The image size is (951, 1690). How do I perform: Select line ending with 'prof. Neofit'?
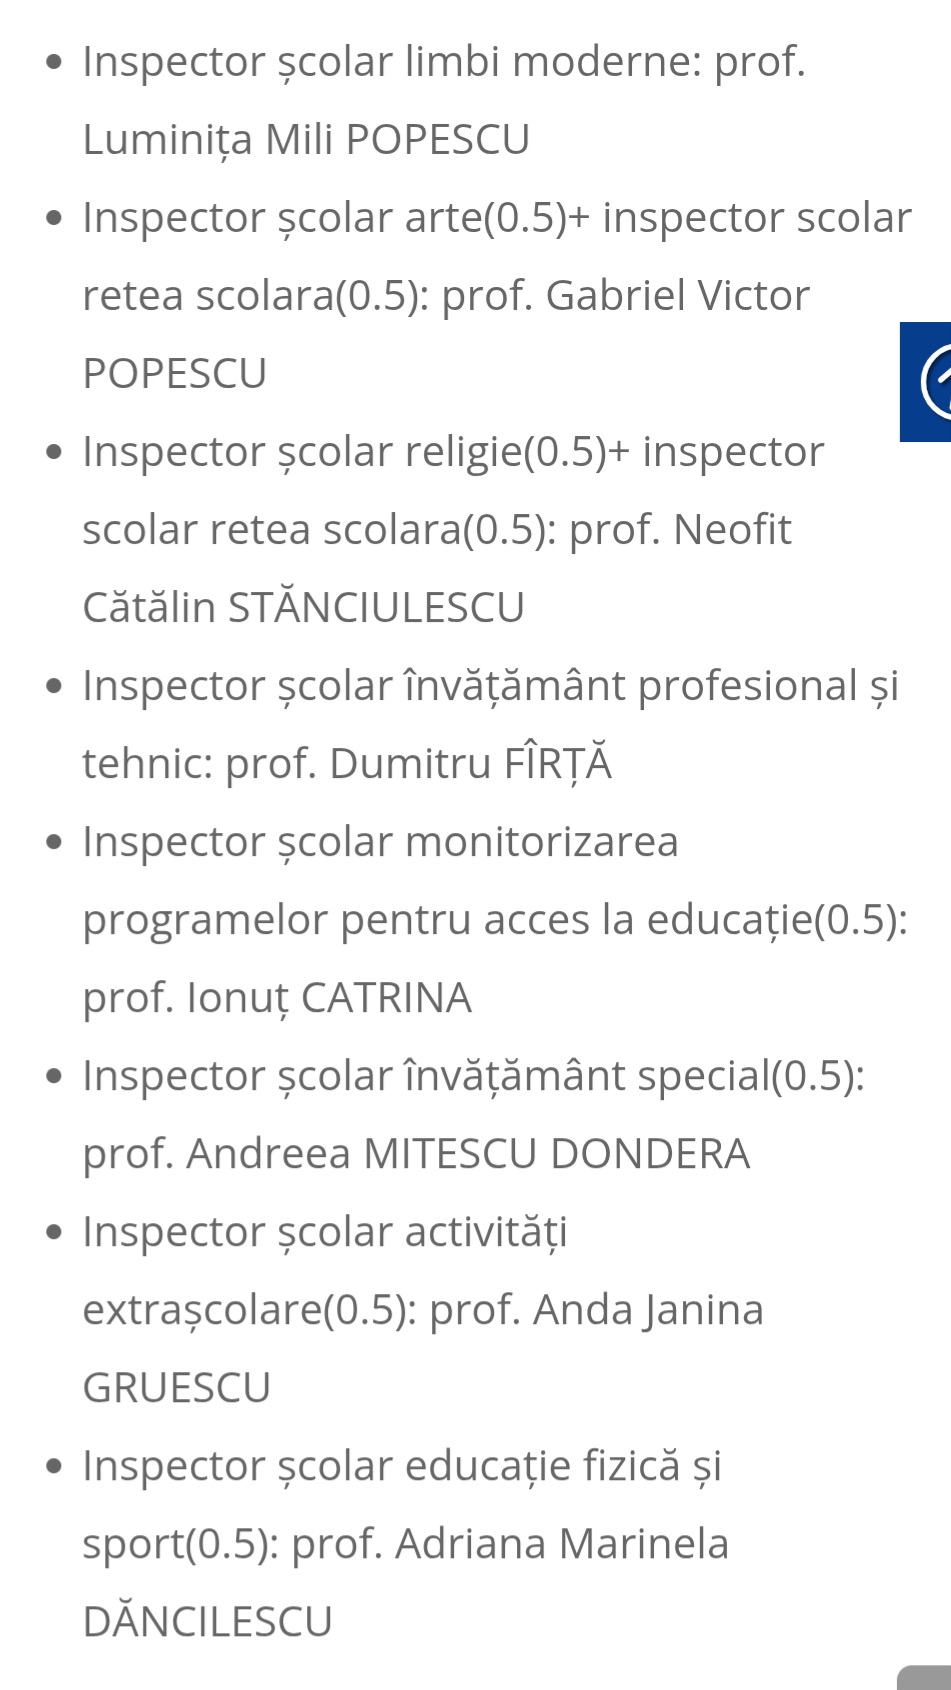coord(437,530)
